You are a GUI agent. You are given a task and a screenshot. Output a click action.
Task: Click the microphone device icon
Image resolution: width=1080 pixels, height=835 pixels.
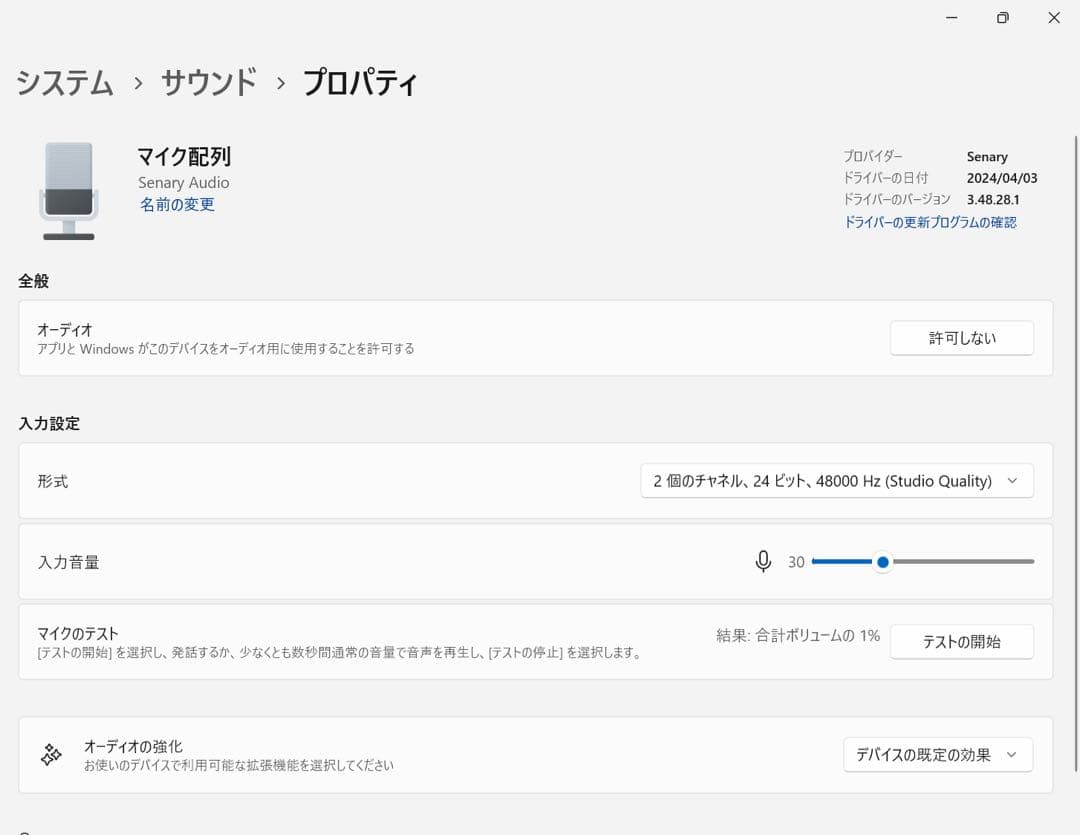coord(66,190)
